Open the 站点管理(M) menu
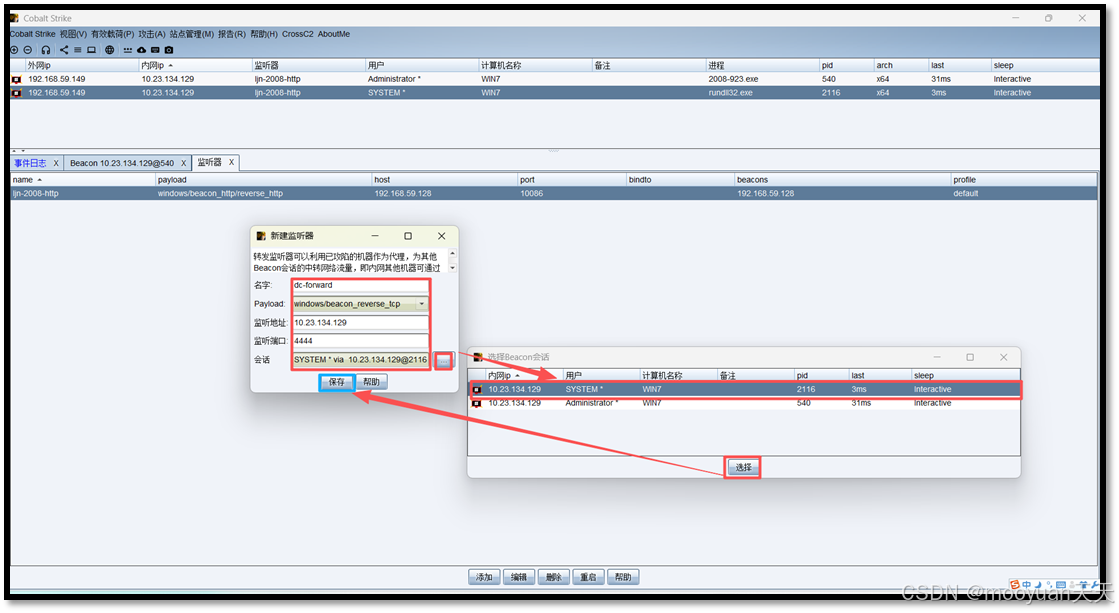This screenshot has width=1119, height=613. [191, 34]
